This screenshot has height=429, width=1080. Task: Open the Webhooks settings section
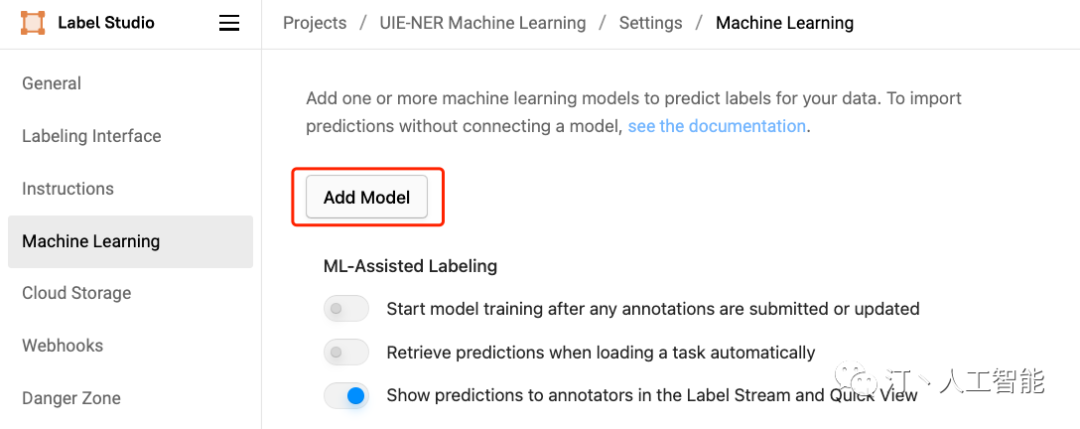click(x=62, y=345)
